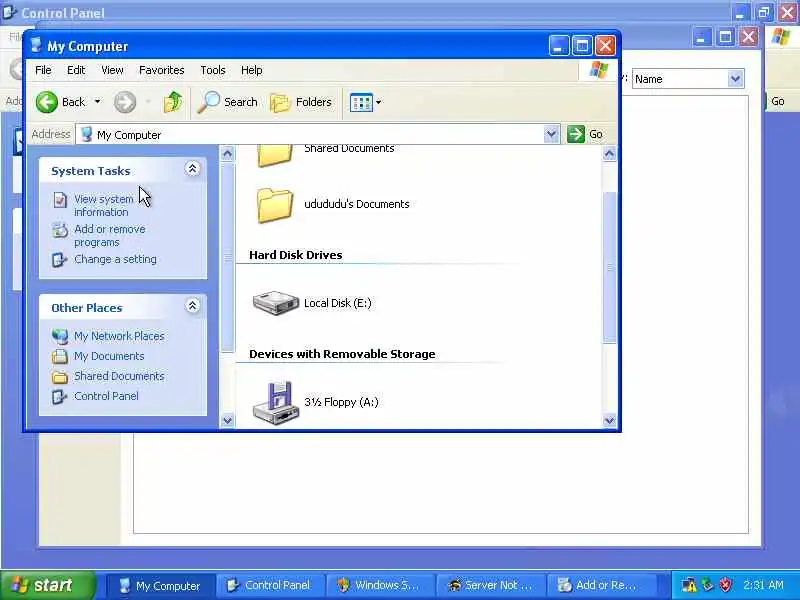Select the udududu's Documents folder

click(334, 205)
